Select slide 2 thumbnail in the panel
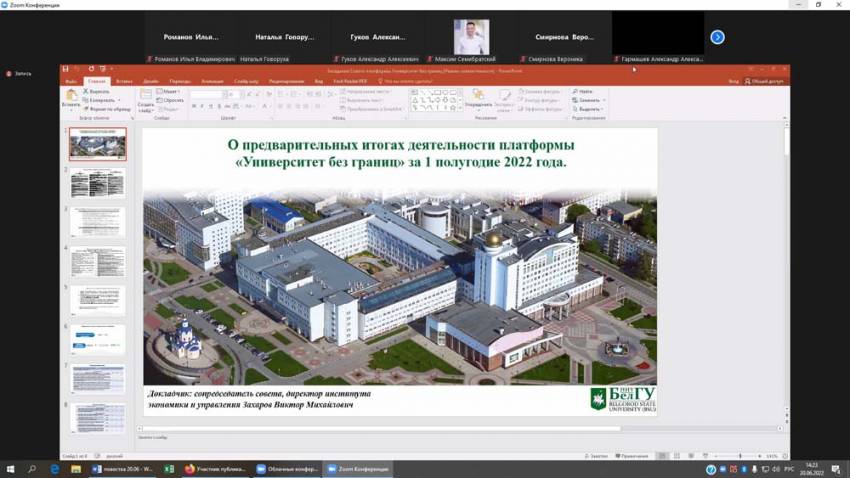850x478 pixels. 98,183
